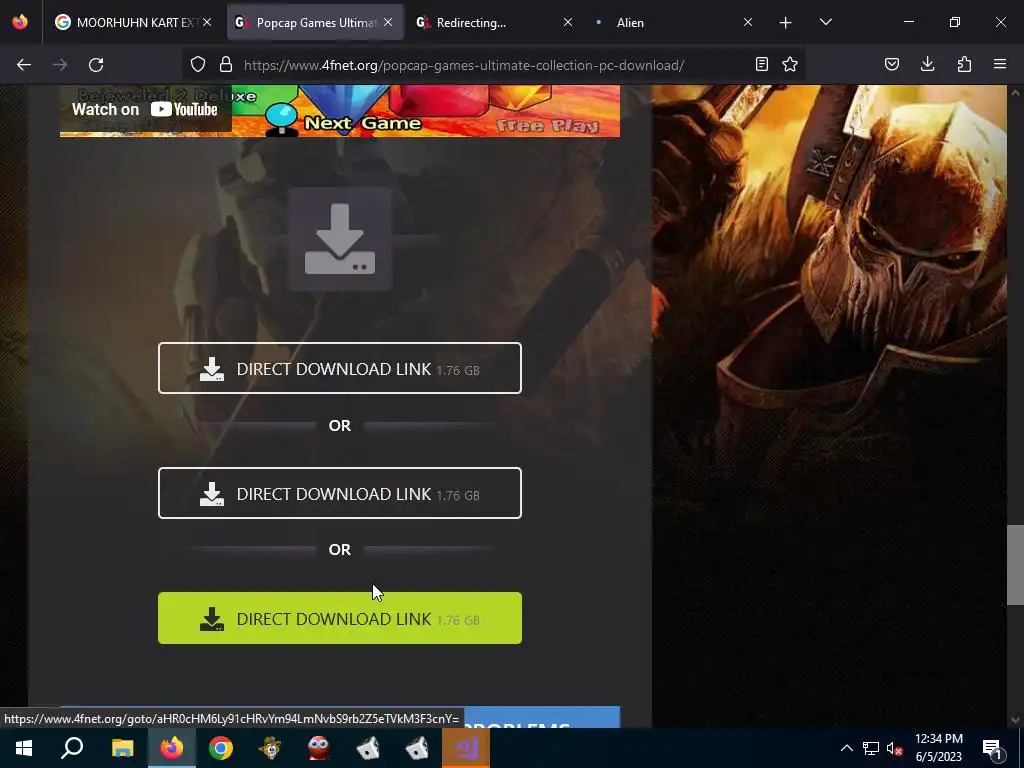This screenshot has height=768, width=1024.
Task: Open the taskbar clock and date
Action: (x=938, y=748)
